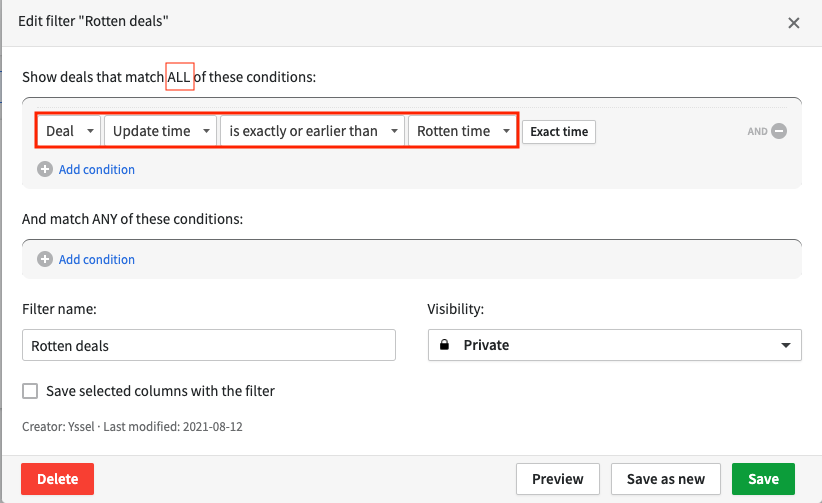Add condition to the ALL conditions group
The image size is (822, 503).
pos(96,169)
